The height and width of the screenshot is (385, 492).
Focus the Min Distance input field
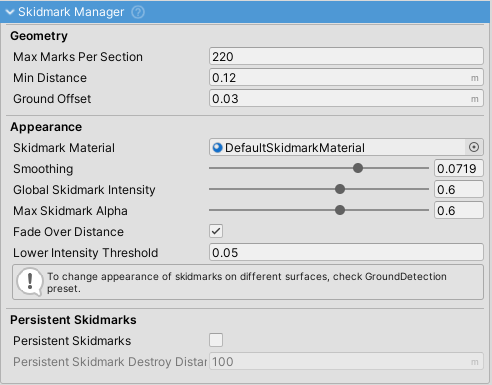pos(346,77)
